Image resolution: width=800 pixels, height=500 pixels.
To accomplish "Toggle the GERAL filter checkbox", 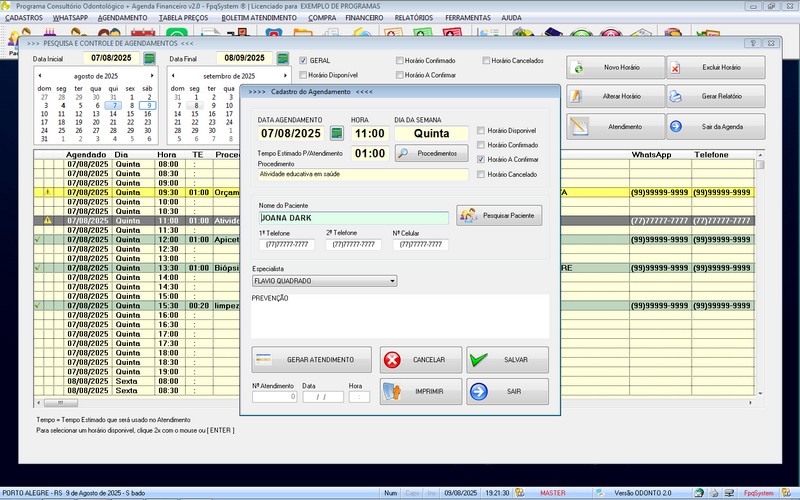I will pos(303,60).
